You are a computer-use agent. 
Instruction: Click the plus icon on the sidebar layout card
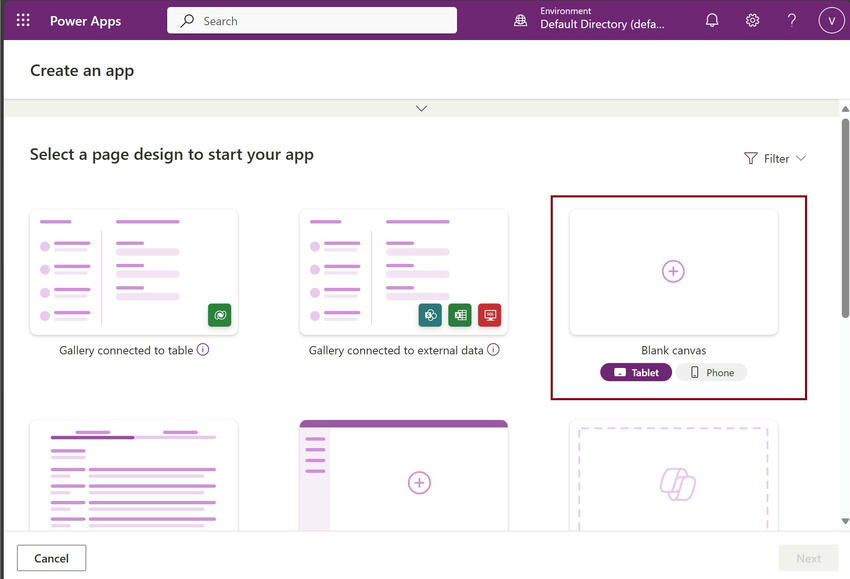tap(419, 482)
